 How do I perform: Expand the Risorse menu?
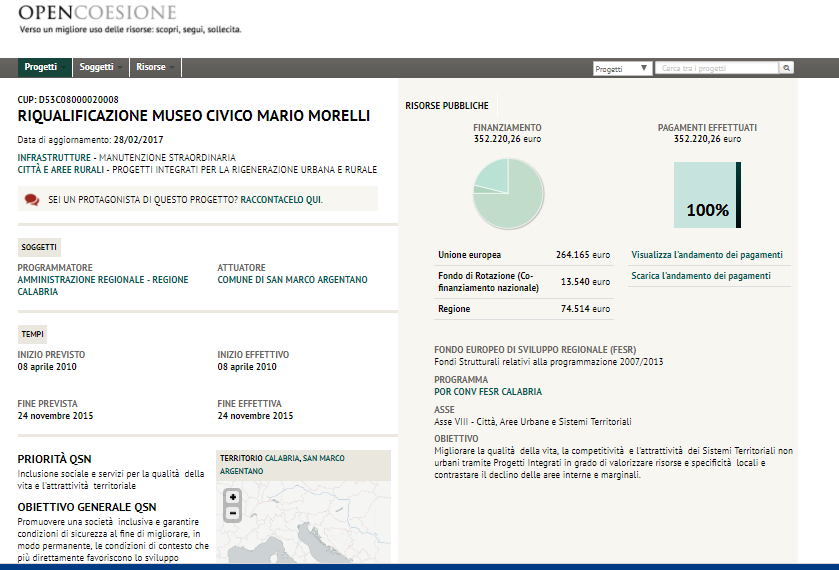(x=155, y=67)
